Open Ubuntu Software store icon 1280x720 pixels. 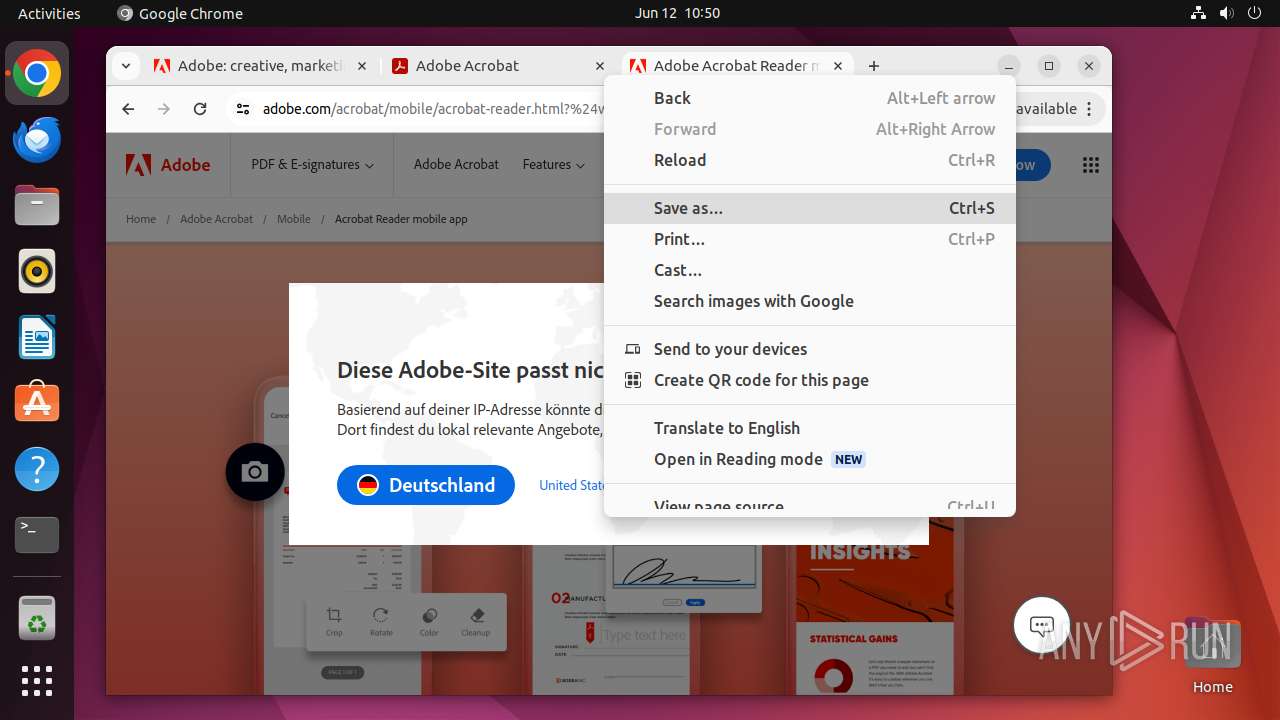click(x=37, y=403)
